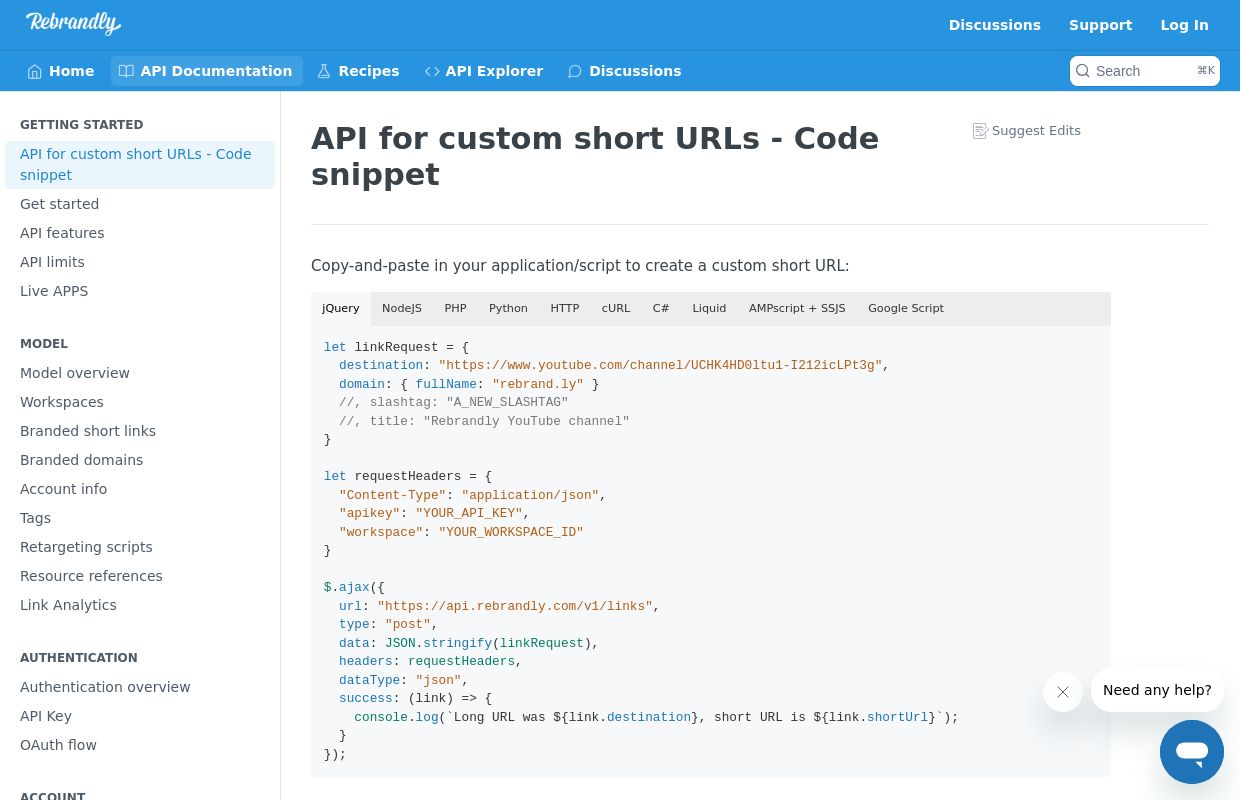
Task: Open API features in sidebar
Action: [140, 233]
